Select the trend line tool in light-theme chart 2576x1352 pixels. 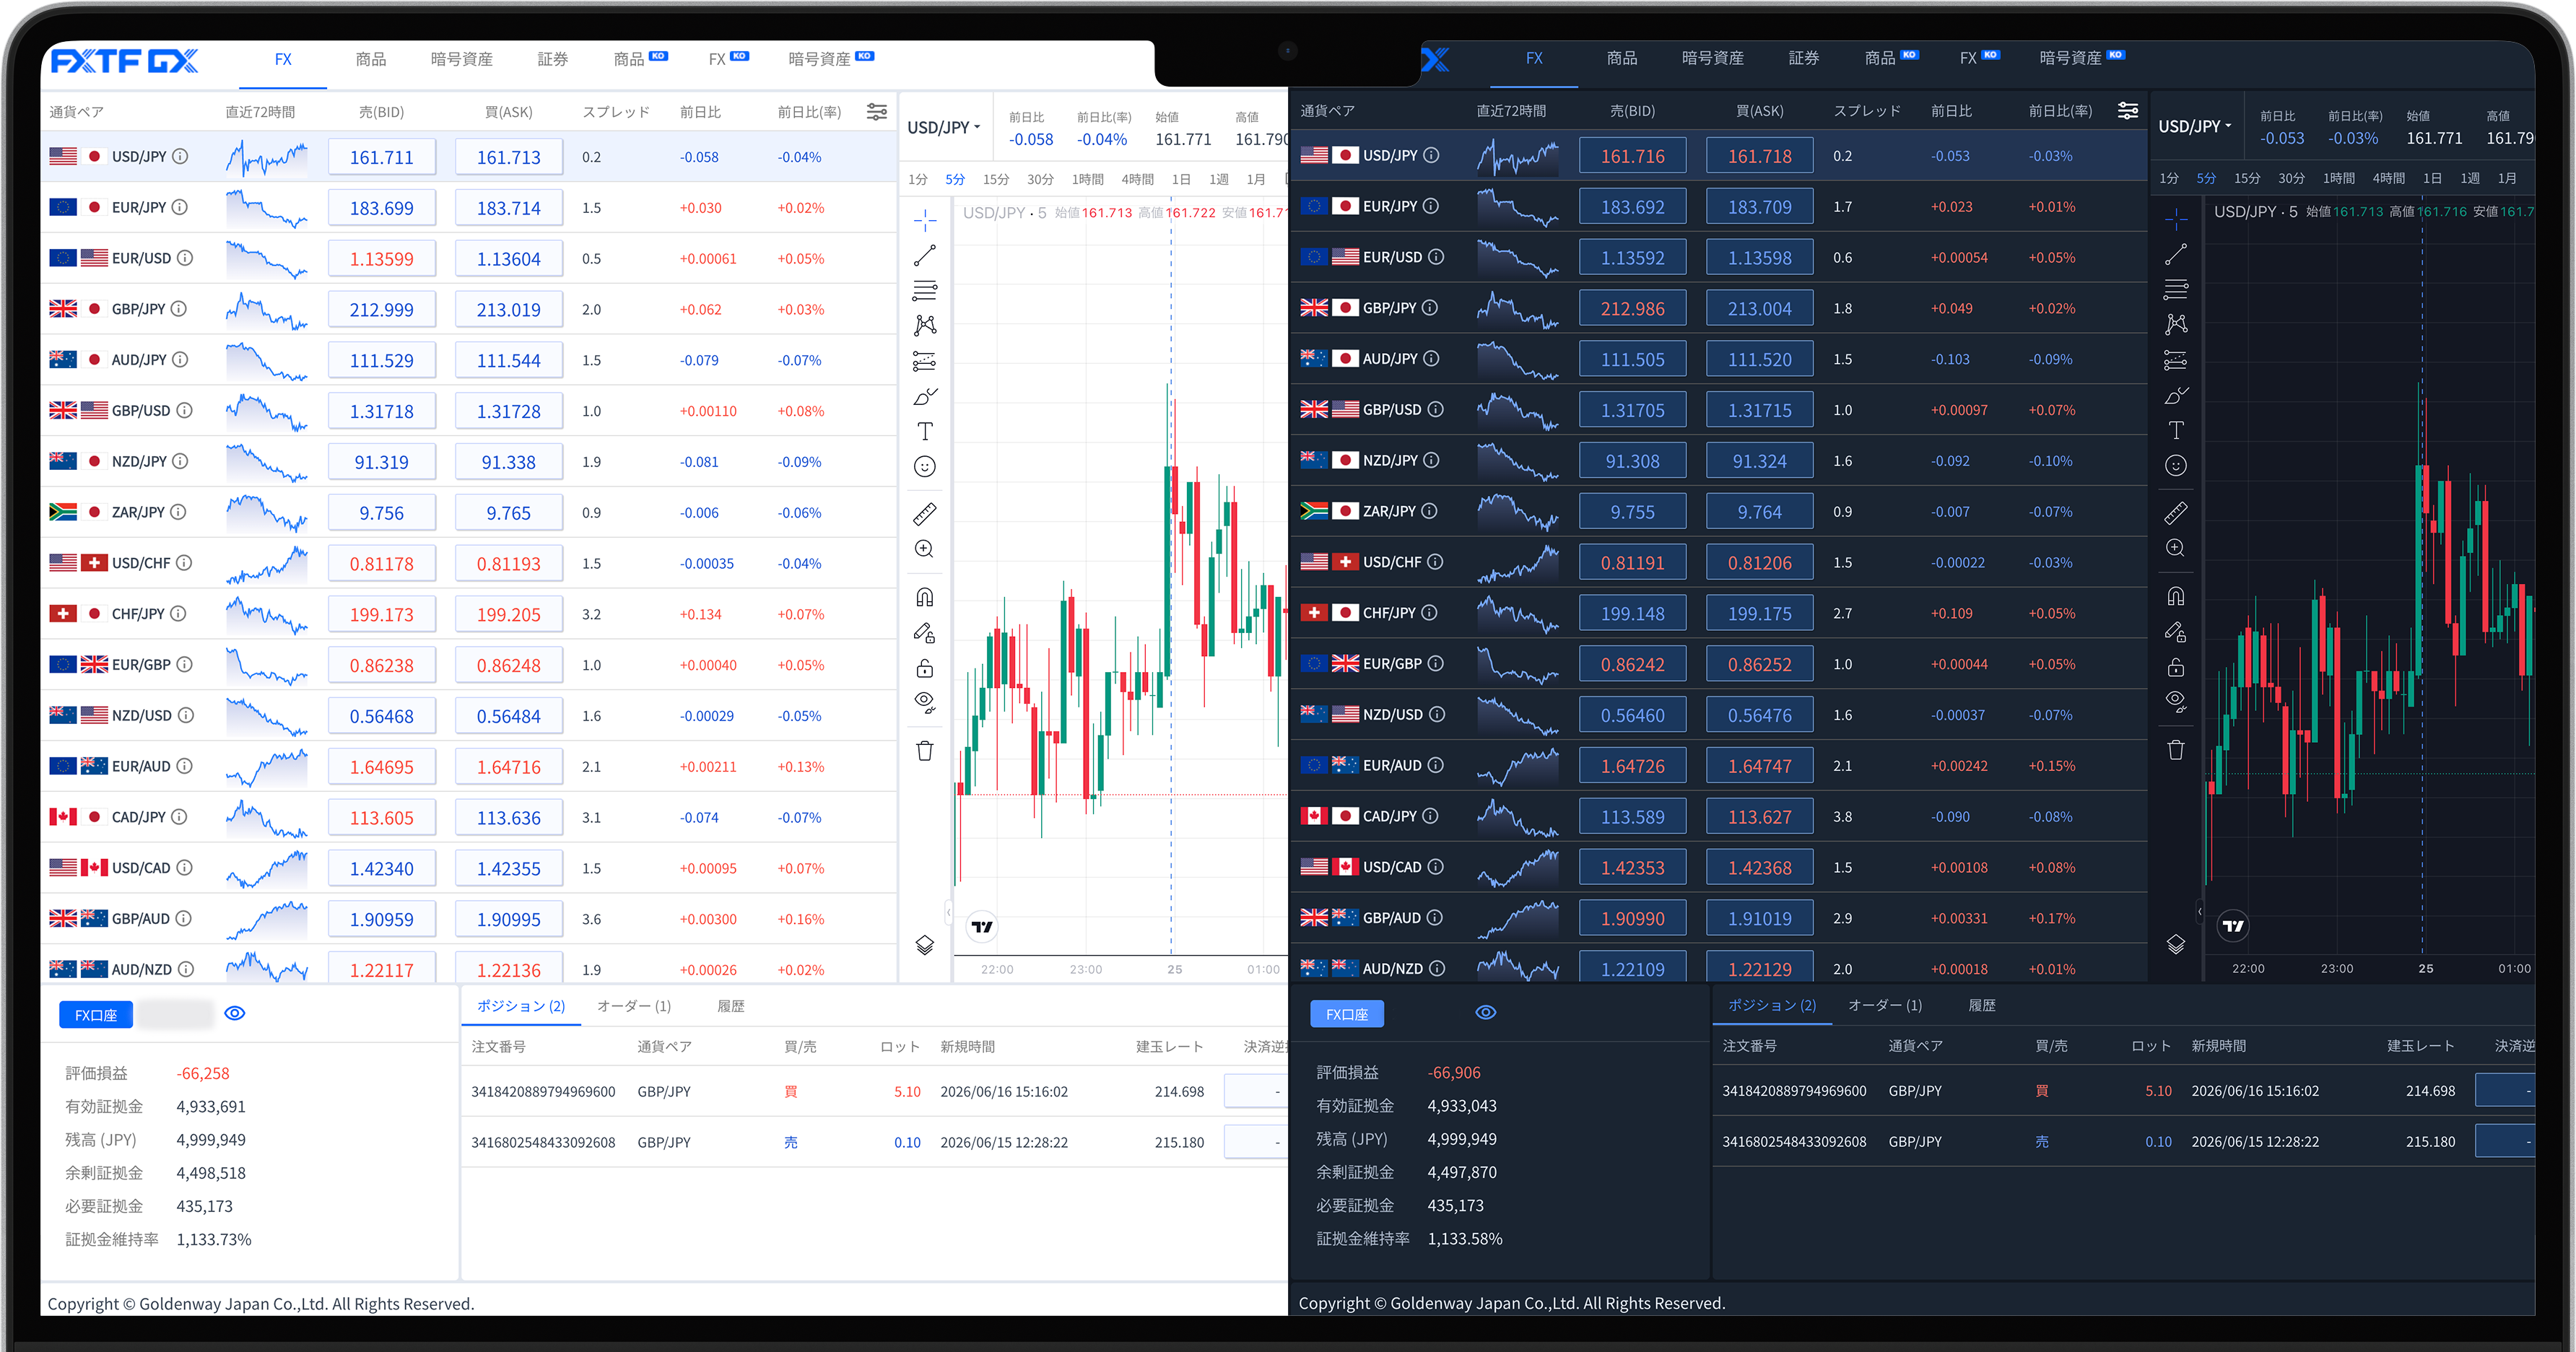click(925, 255)
